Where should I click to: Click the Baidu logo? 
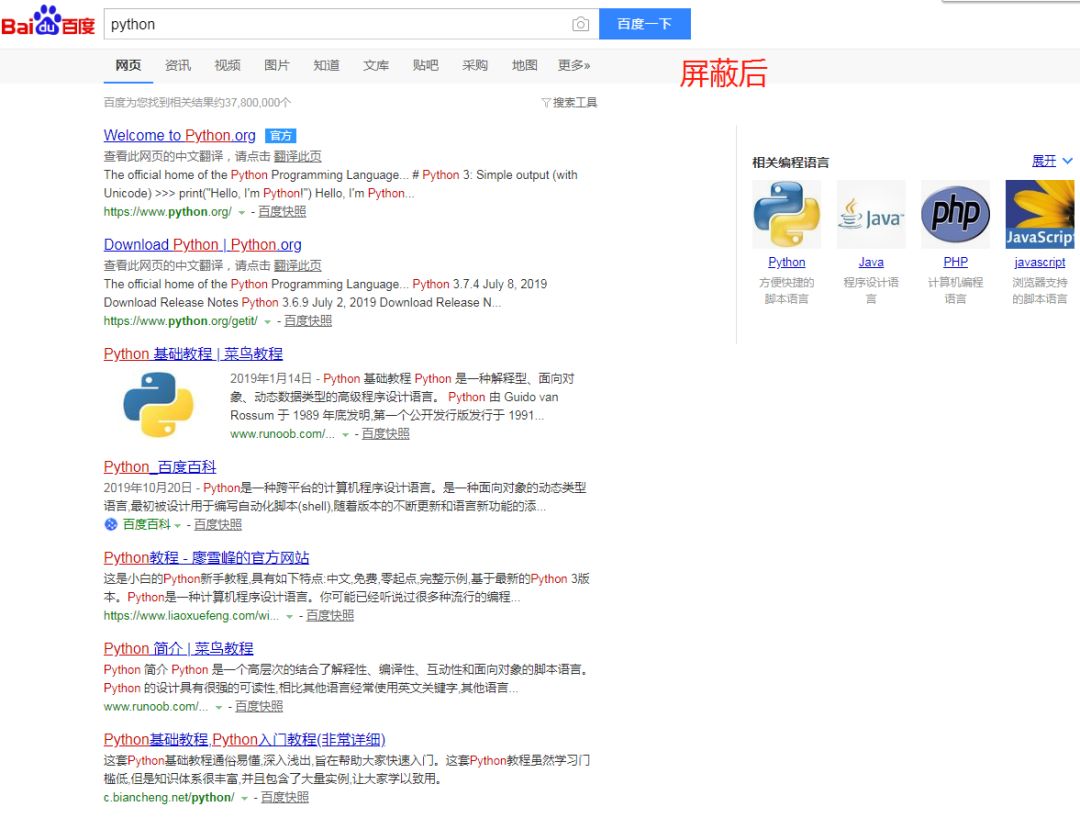coord(46,23)
